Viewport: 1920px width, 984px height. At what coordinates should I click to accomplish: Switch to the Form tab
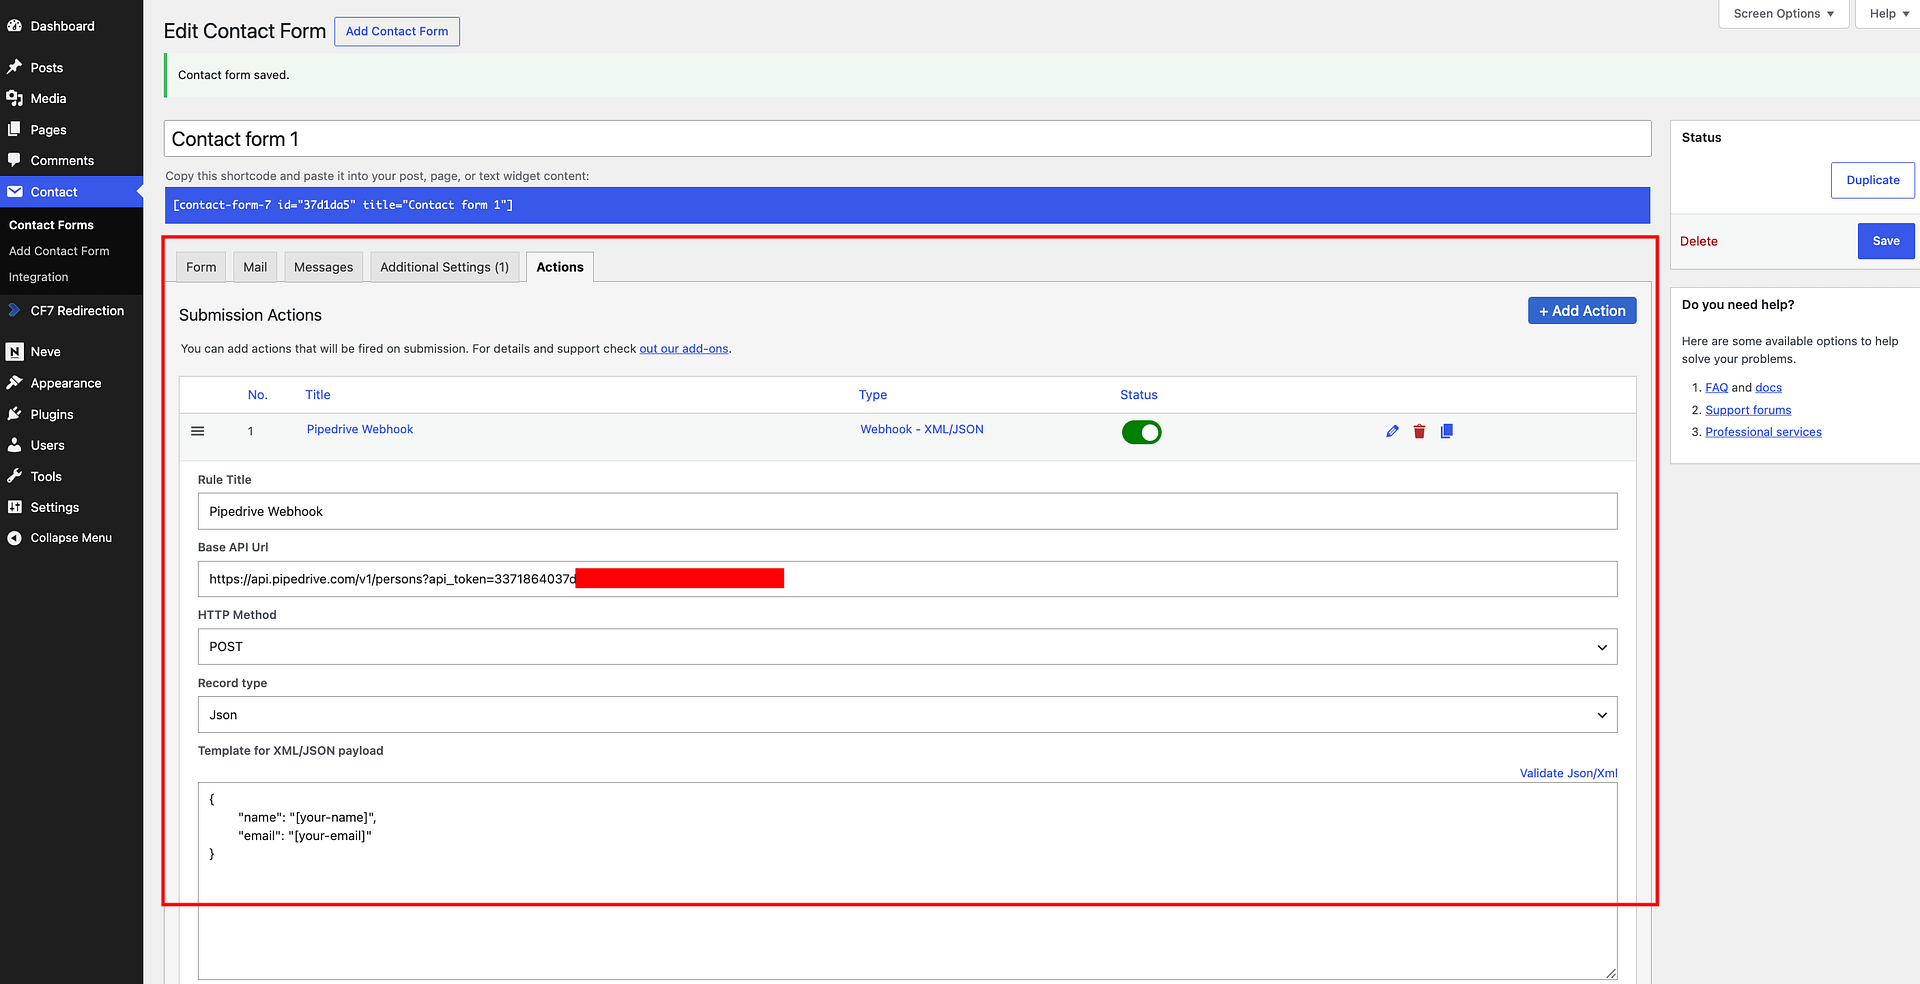coord(201,267)
